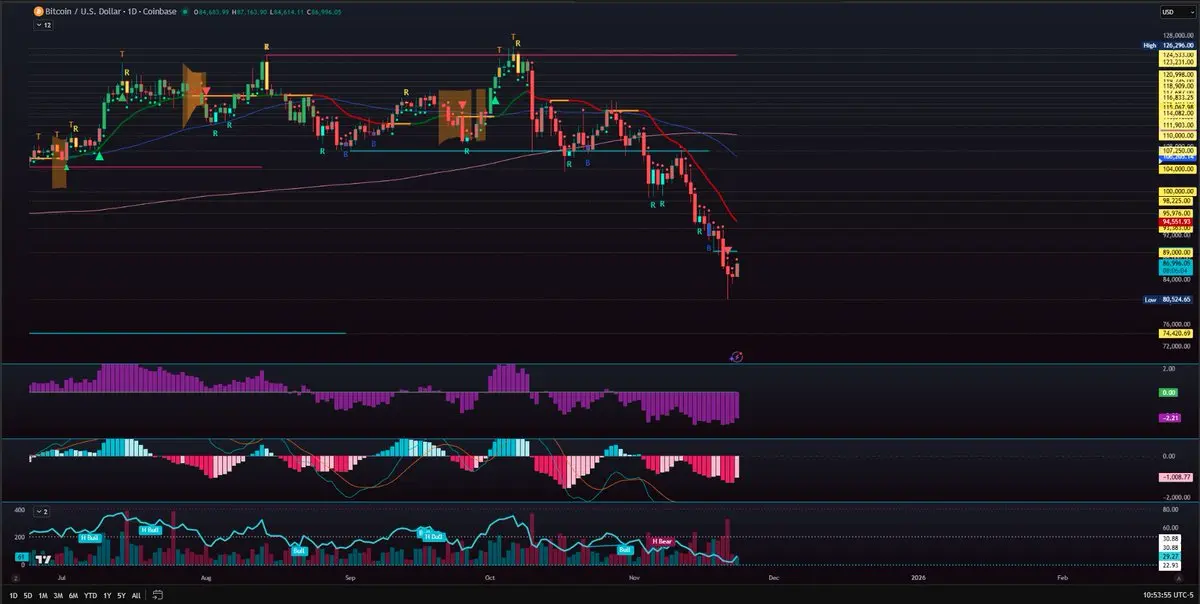This screenshot has width=1200, height=604.
Task: Click the 100,000.00 price level label
Action: (x=1178, y=190)
